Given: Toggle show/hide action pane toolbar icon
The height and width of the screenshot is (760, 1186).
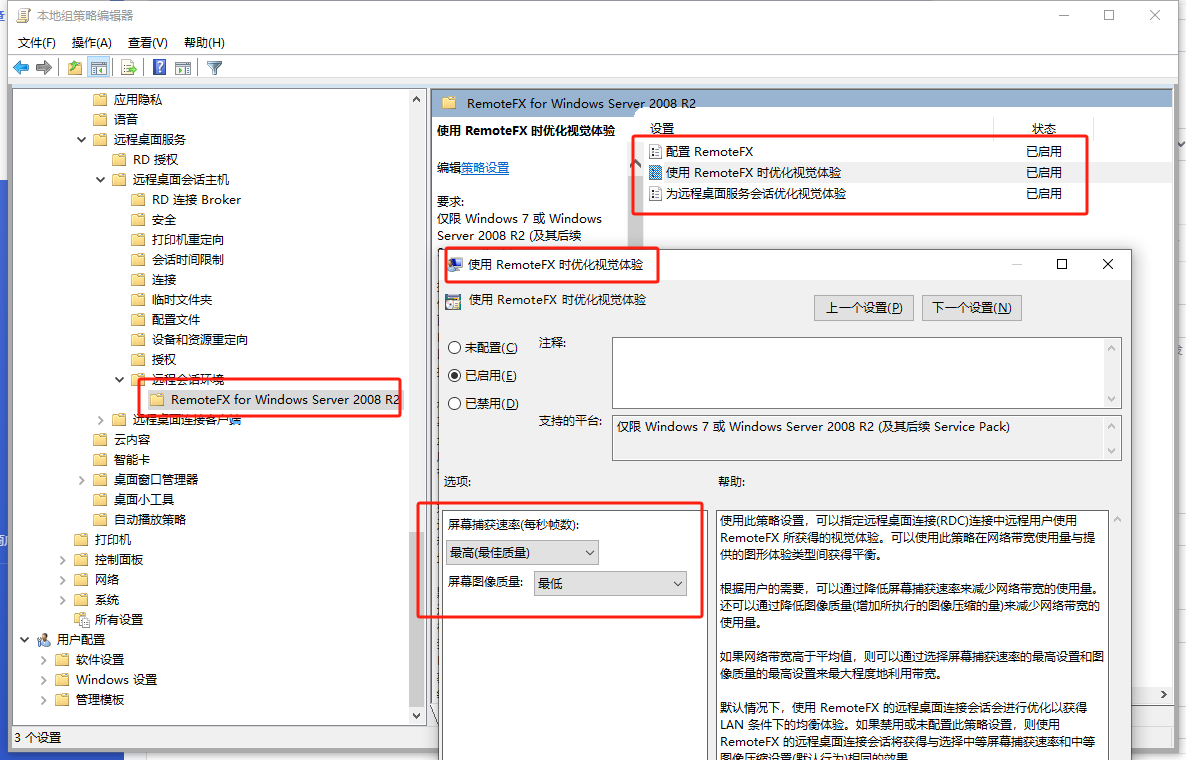Looking at the screenshot, I should (183, 68).
